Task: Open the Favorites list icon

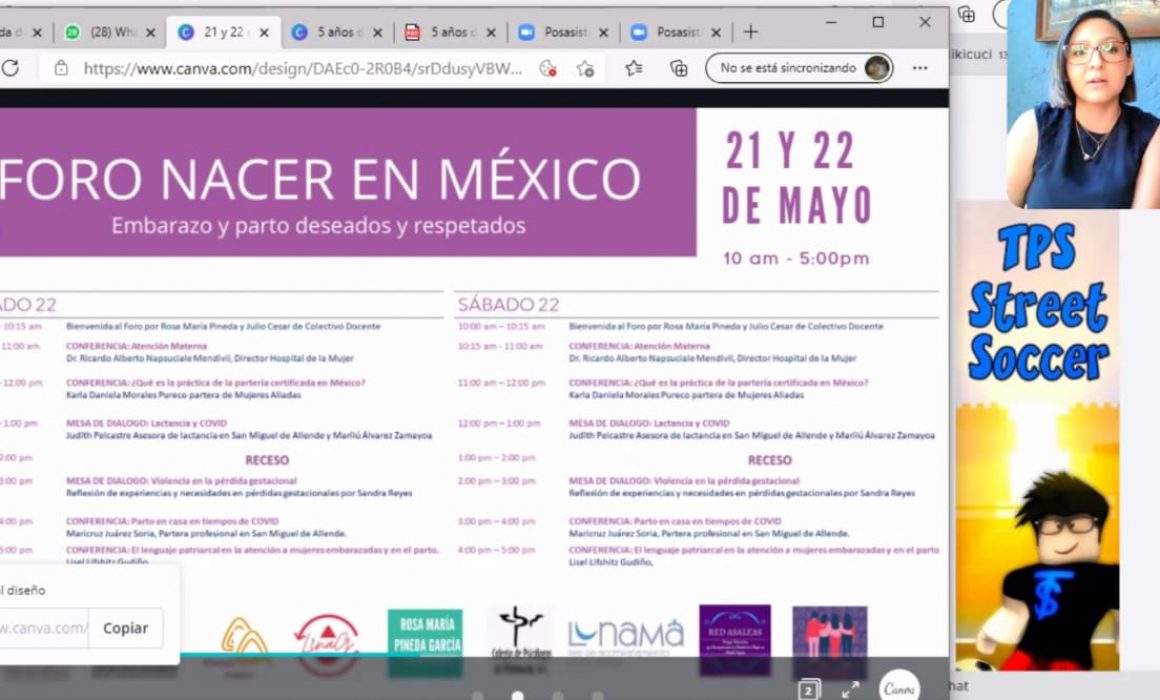Action: [x=633, y=68]
